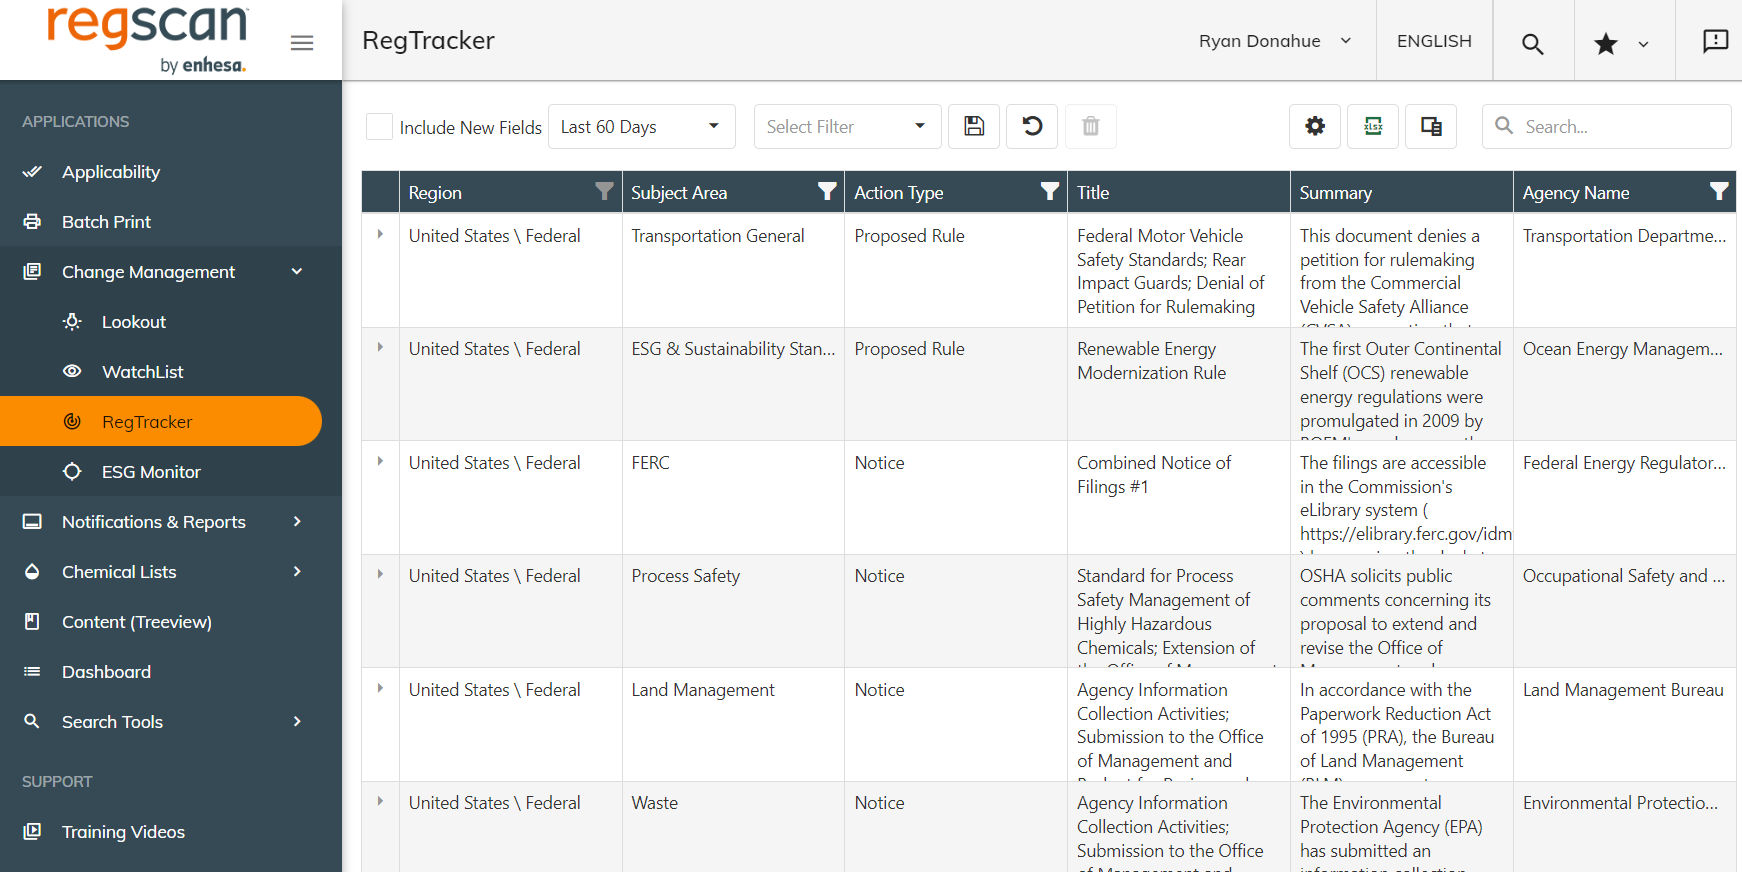This screenshot has height=872, width=1742.
Task: Toggle the hamburger sidebar menu
Action: tap(302, 43)
